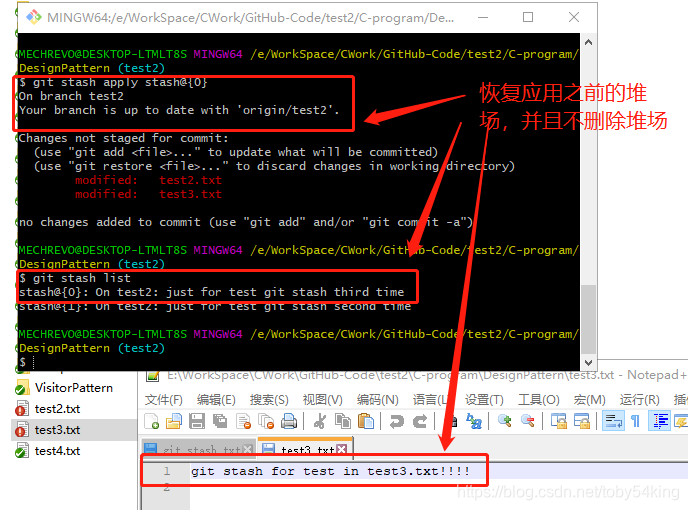The height and width of the screenshot is (510, 688).
Task: Open the 视图(V) menu
Action: (322, 400)
